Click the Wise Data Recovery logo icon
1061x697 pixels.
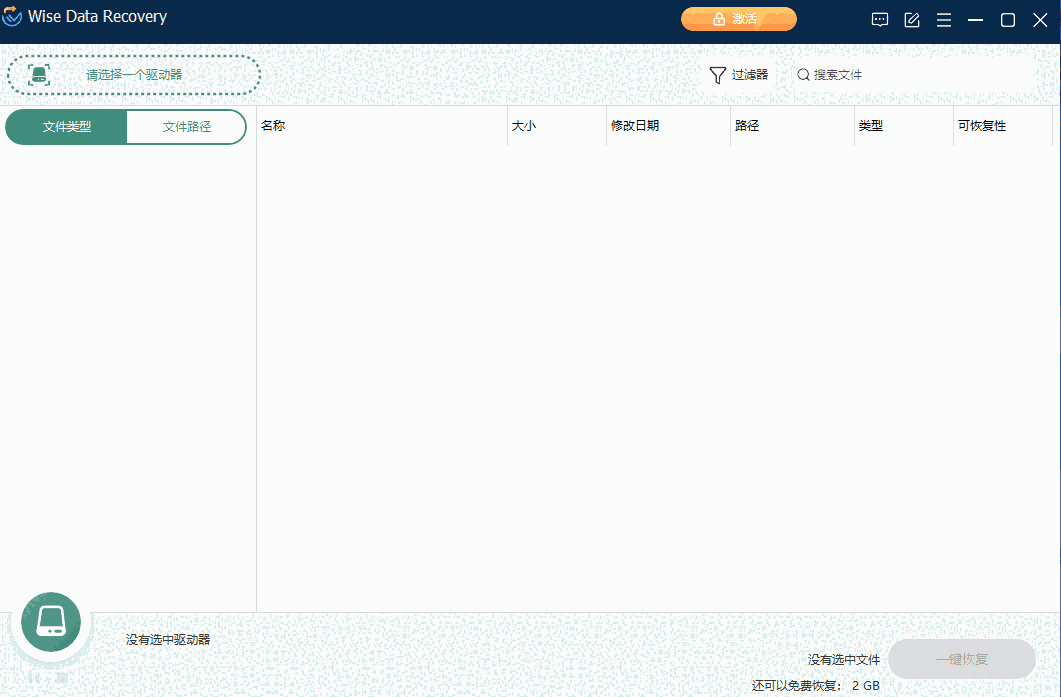tap(15, 16)
